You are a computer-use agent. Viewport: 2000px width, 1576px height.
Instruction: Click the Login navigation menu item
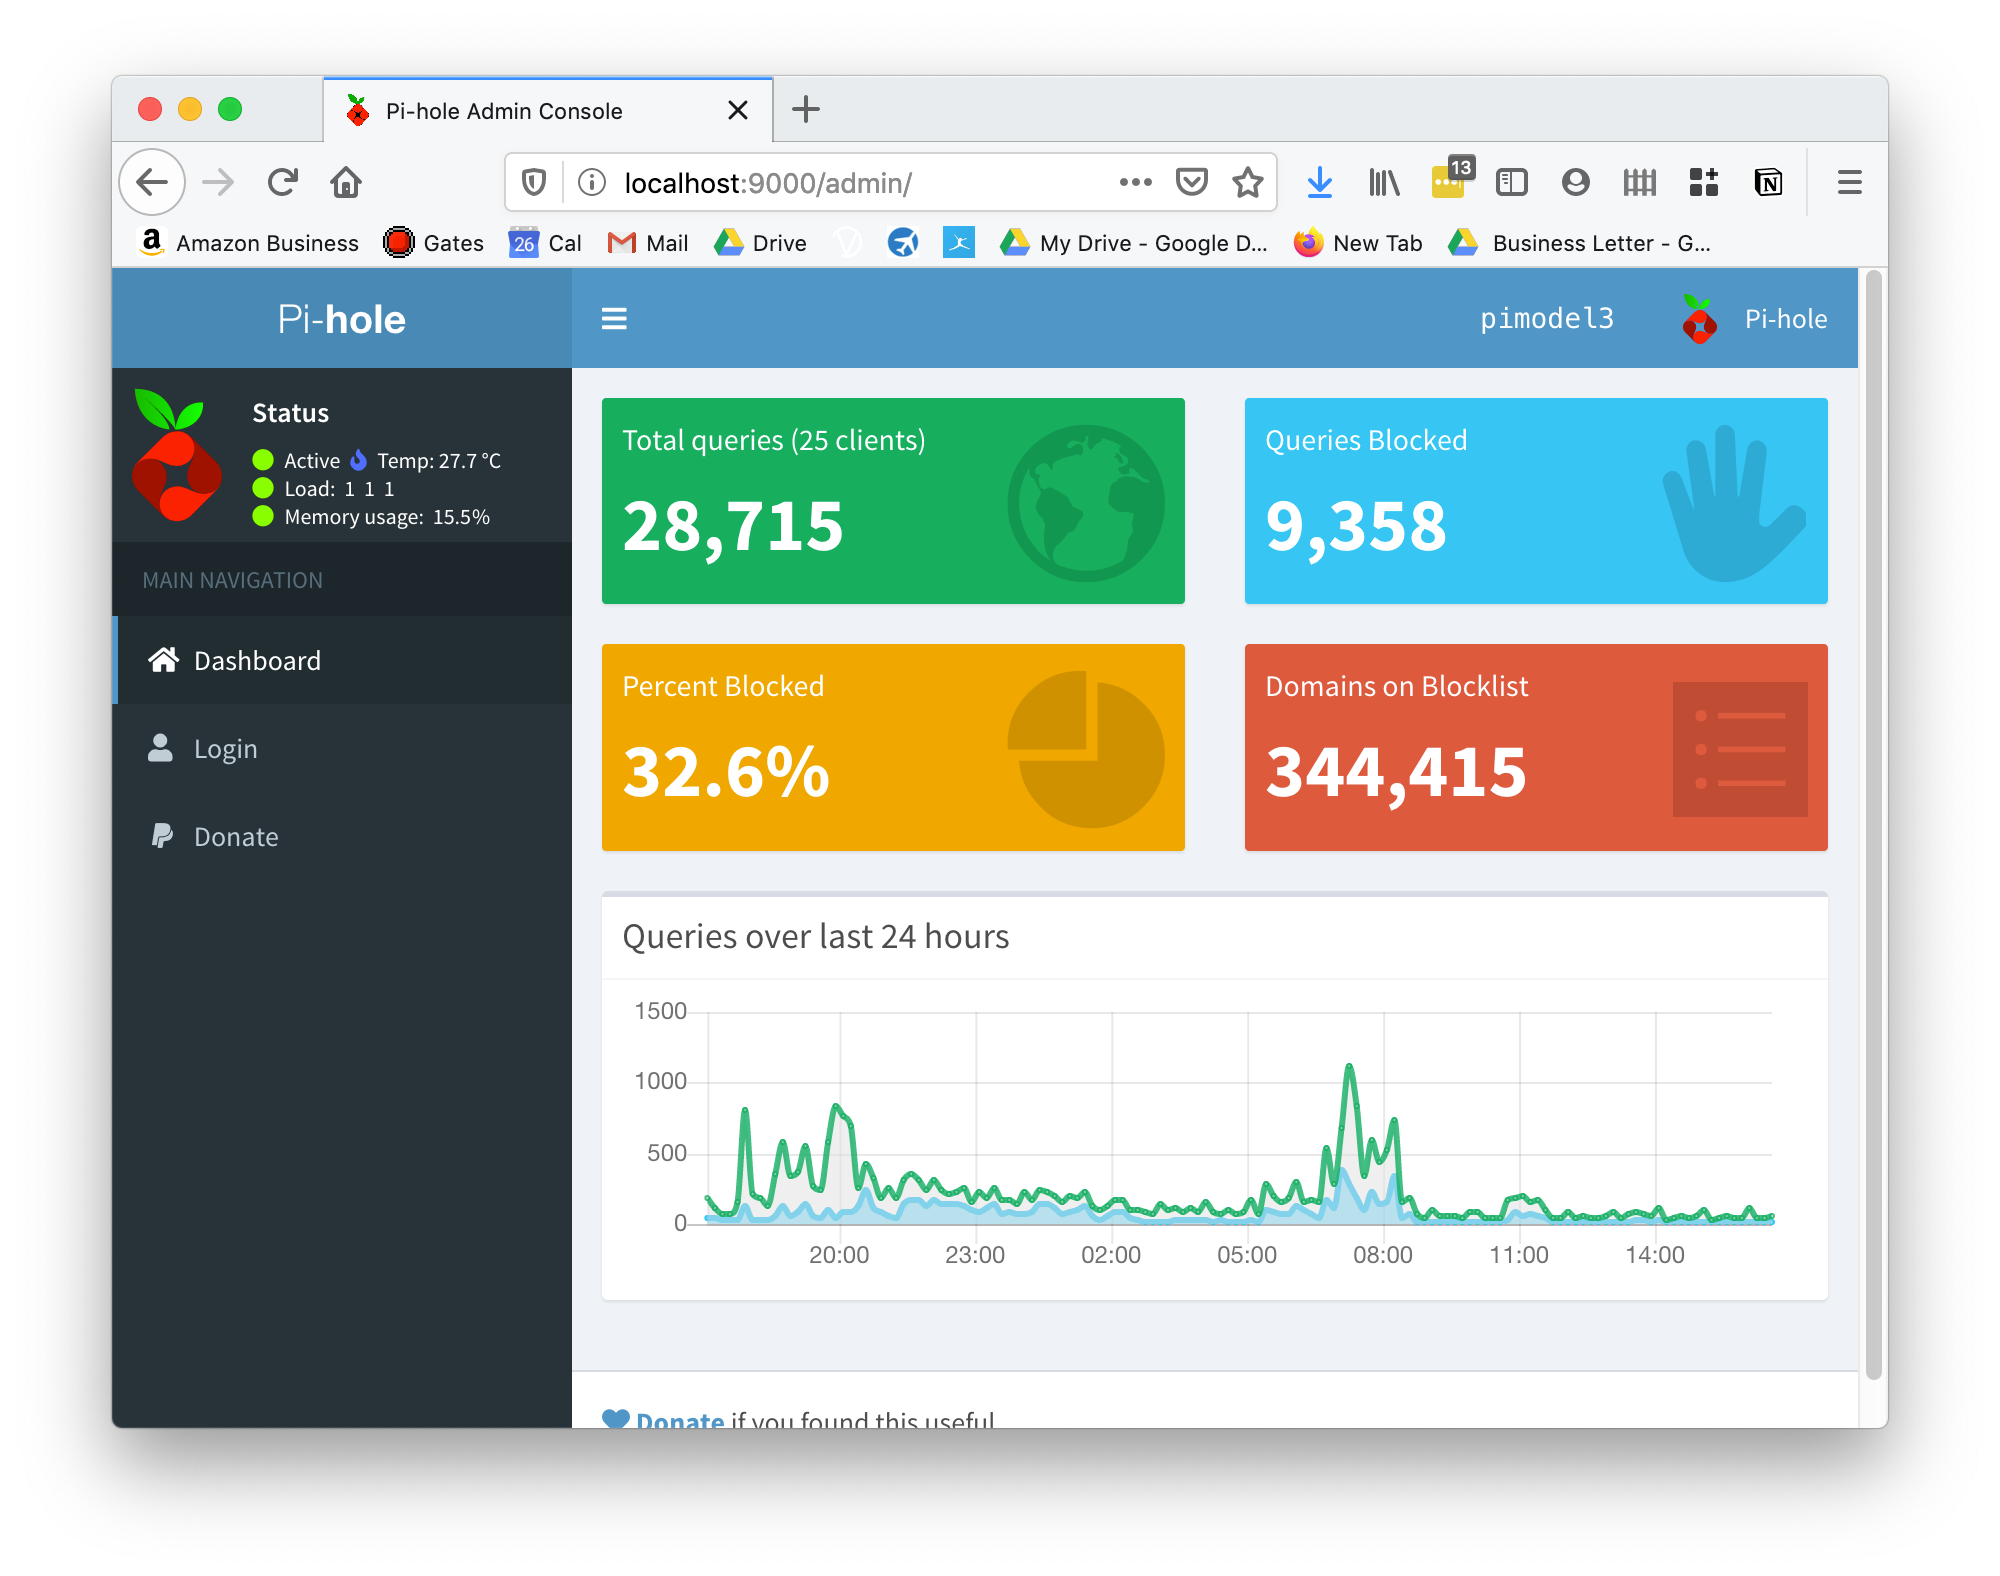click(226, 747)
